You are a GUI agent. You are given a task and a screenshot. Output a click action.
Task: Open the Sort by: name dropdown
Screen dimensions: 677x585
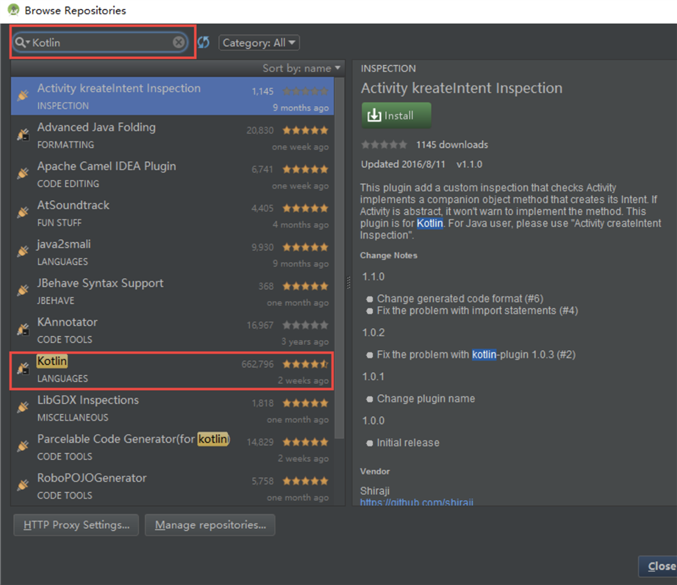(x=301, y=68)
